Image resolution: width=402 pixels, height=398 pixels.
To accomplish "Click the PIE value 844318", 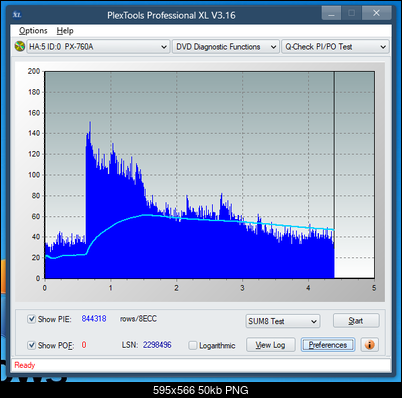I will (94, 319).
